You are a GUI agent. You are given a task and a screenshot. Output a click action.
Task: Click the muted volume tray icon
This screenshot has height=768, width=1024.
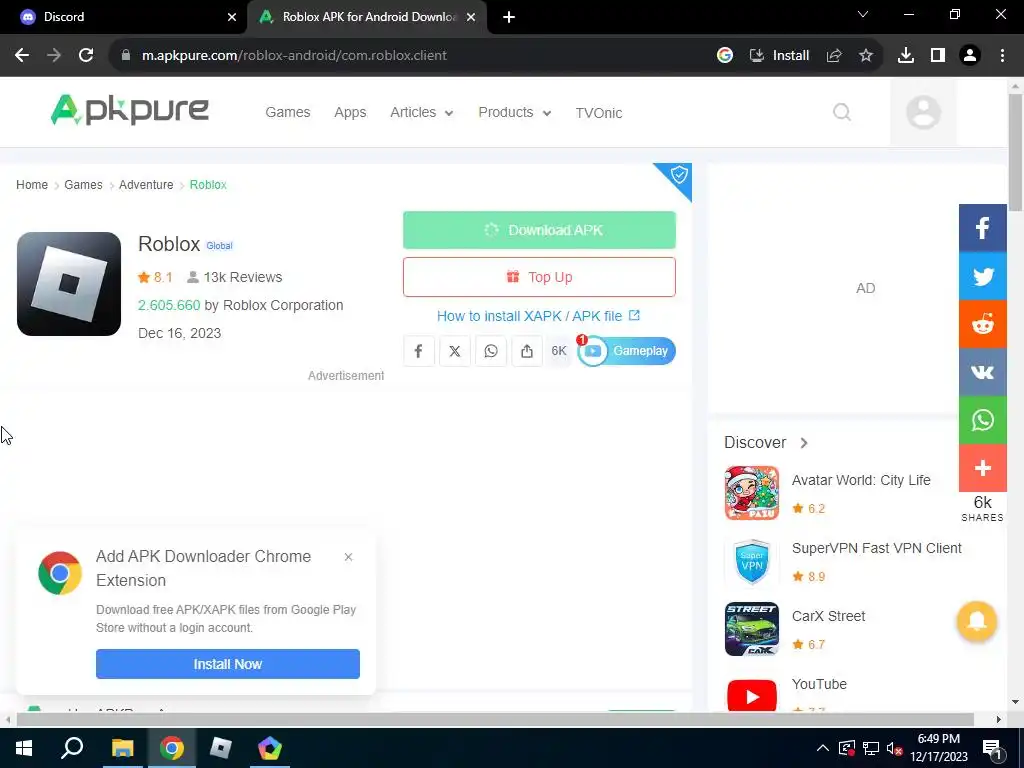pyautogui.click(x=895, y=748)
